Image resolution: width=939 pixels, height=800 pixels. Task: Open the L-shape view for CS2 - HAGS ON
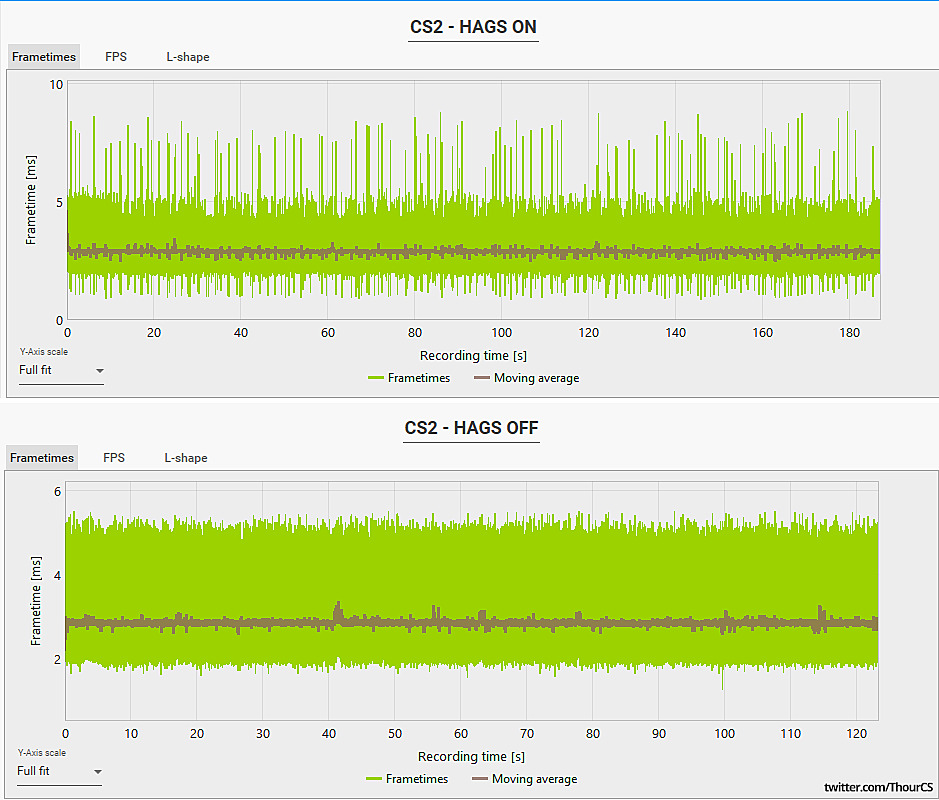[188, 57]
